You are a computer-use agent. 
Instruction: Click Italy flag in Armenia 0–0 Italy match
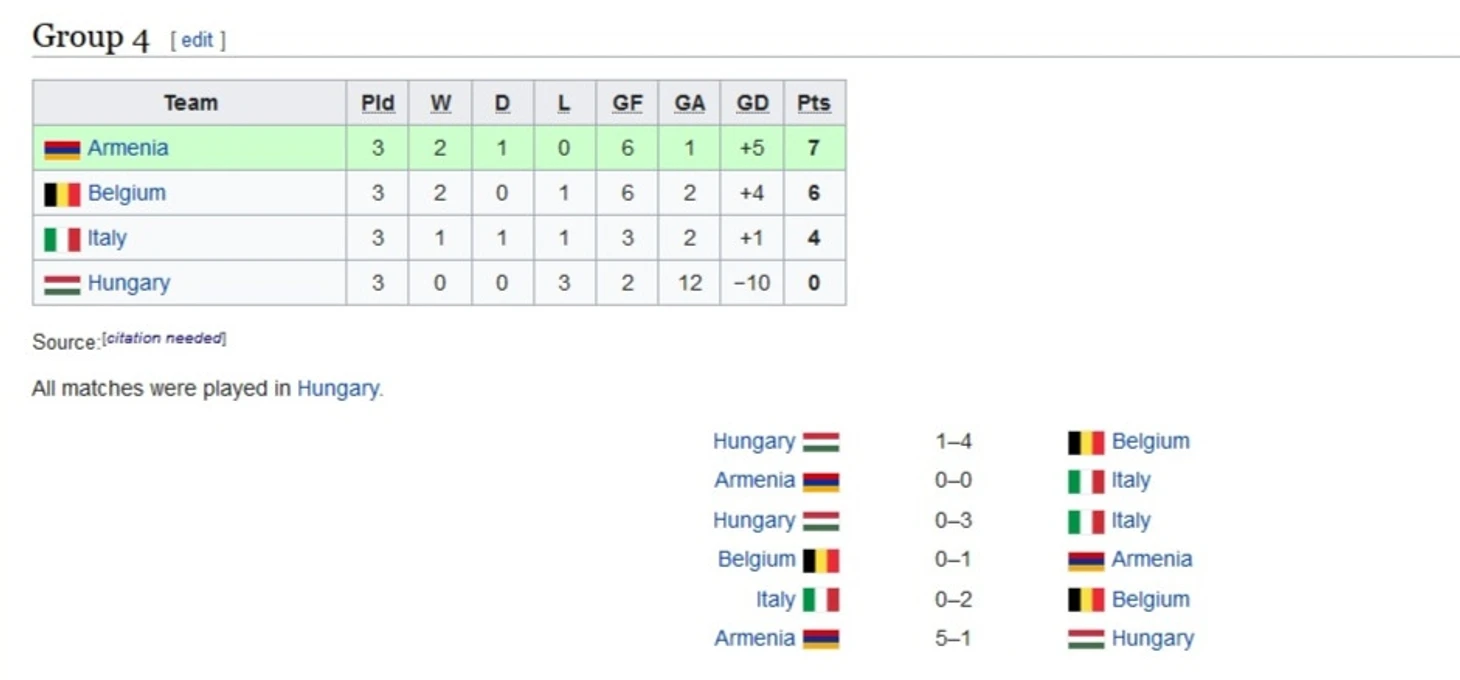click(x=1086, y=482)
